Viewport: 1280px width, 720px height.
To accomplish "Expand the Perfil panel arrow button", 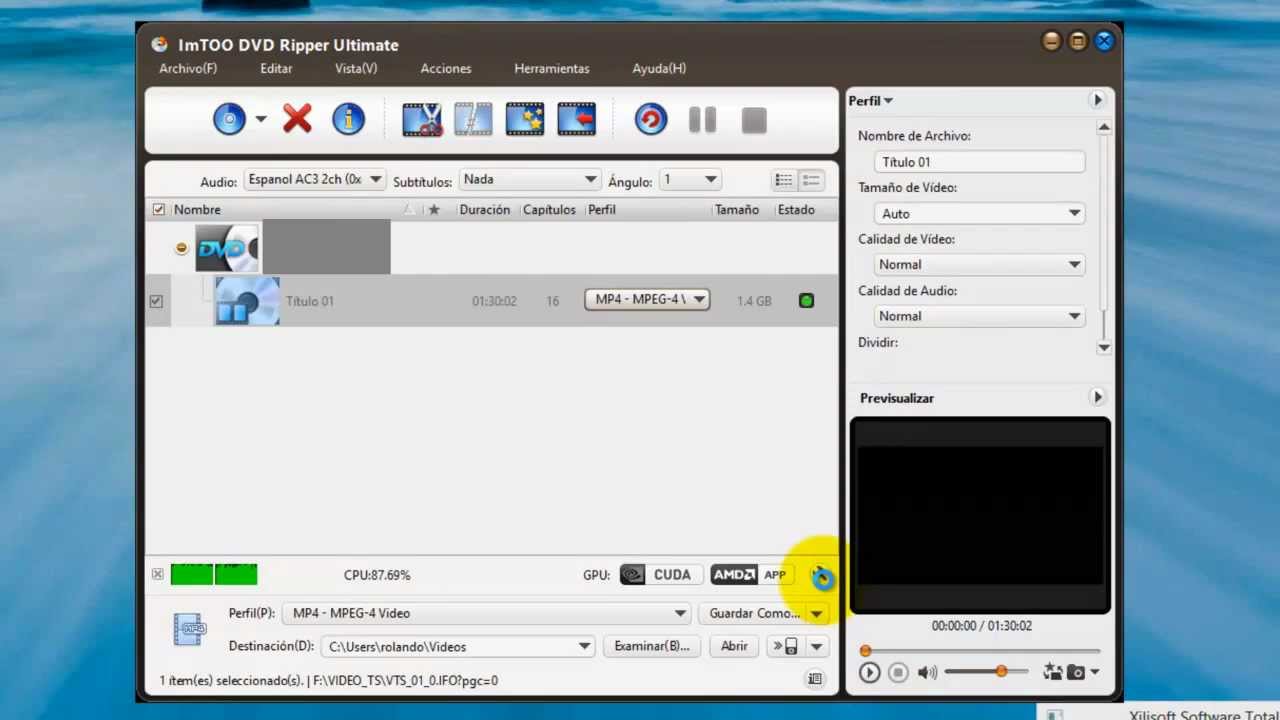I will coord(1097,100).
